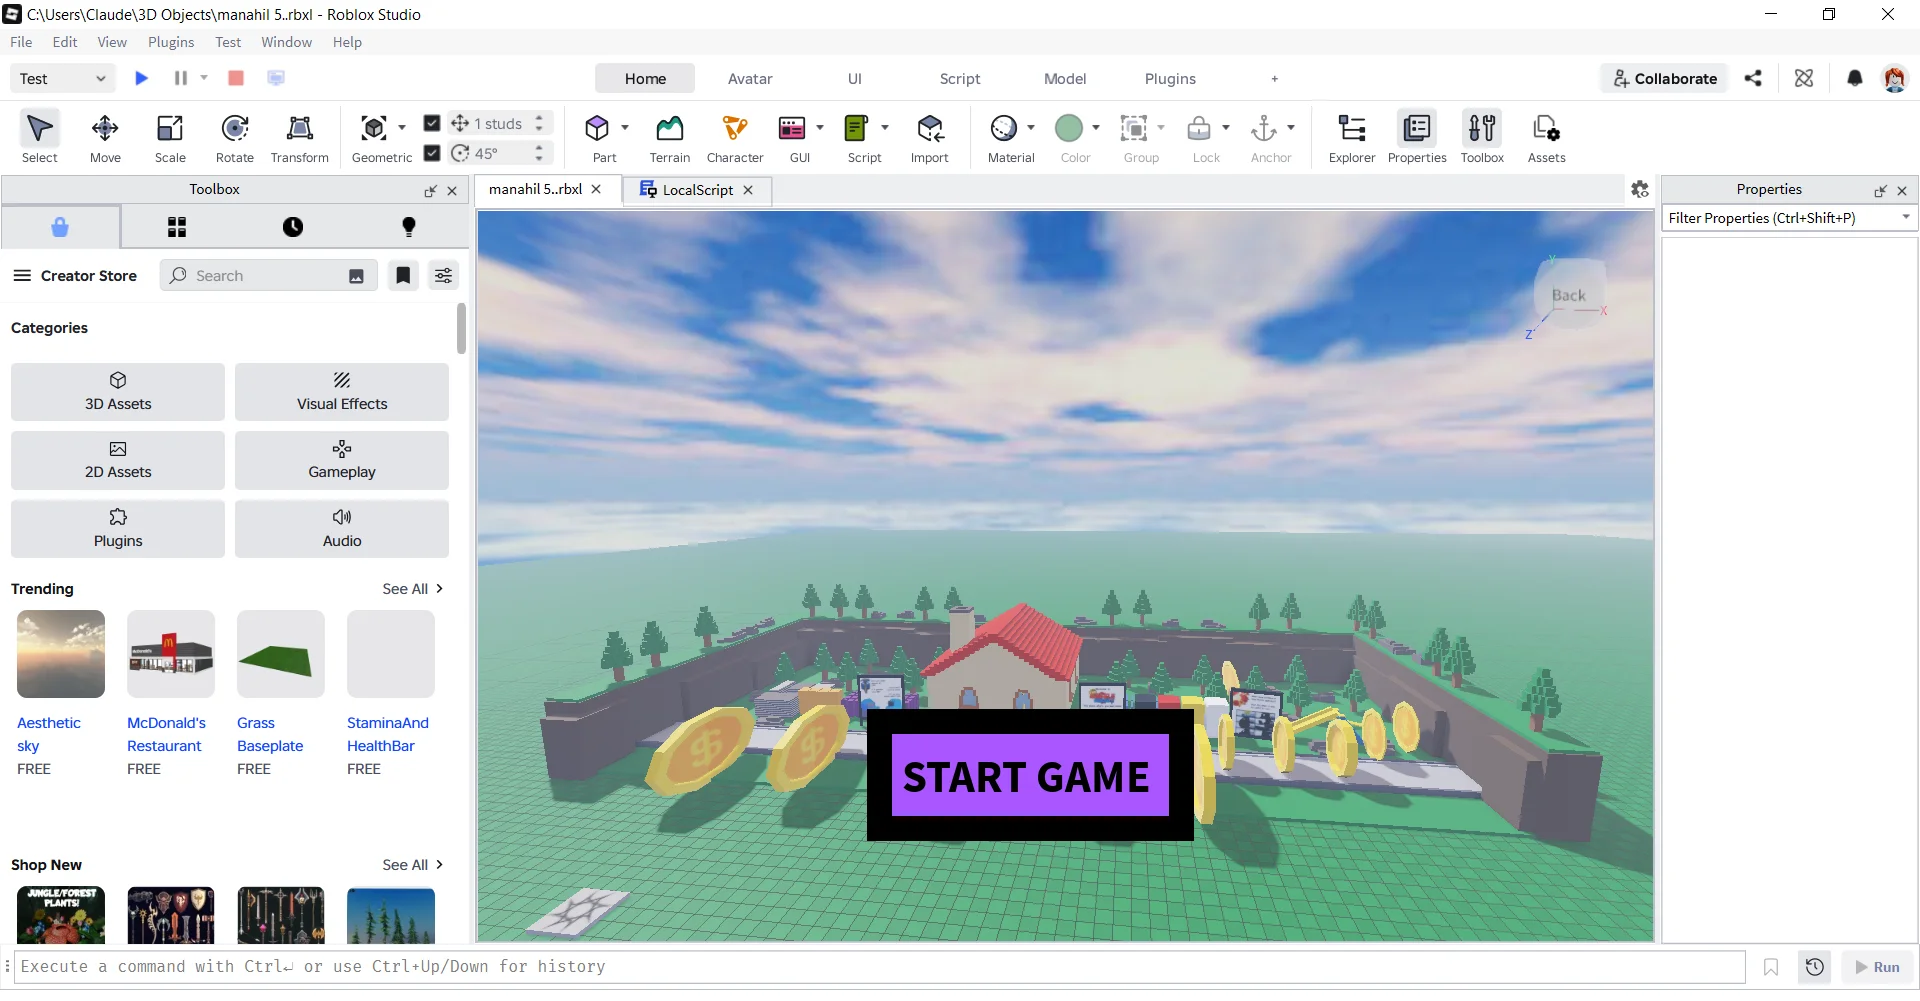Open saved bookmarks in Toolbox
The image size is (1920, 1001).
point(403,275)
